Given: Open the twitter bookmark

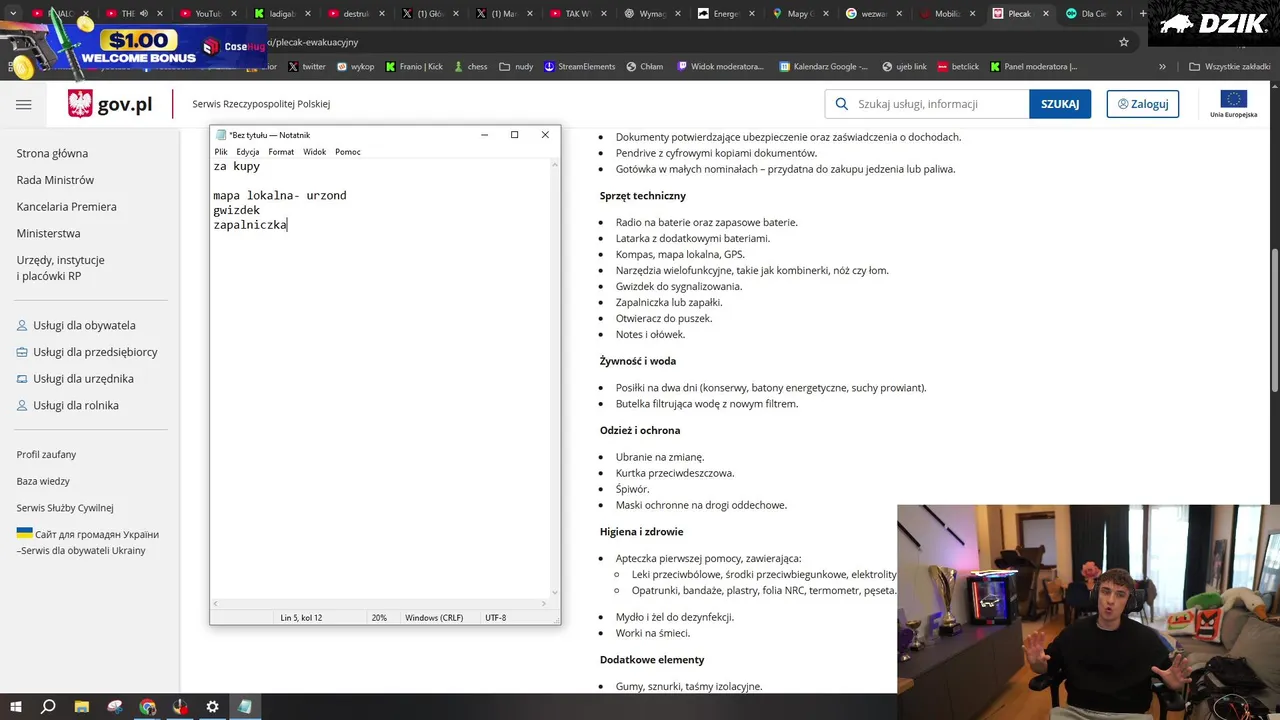Looking at the screenshot, I should 307,67.
